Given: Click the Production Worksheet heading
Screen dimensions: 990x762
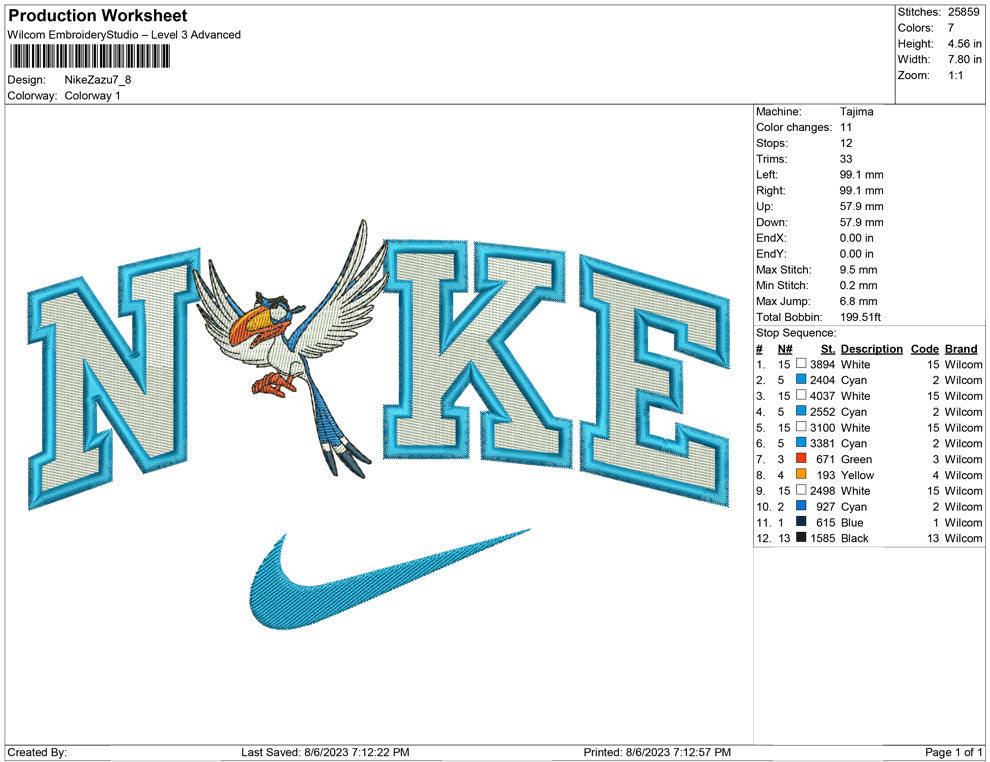Looking at the screenshot, I should click(x=98, y=16).
